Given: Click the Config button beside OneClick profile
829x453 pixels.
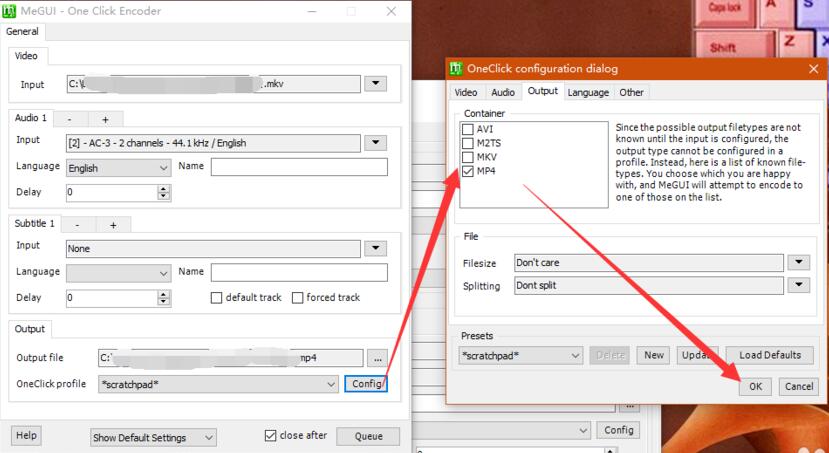Looking at the screenshot, I should click(366, 384).
